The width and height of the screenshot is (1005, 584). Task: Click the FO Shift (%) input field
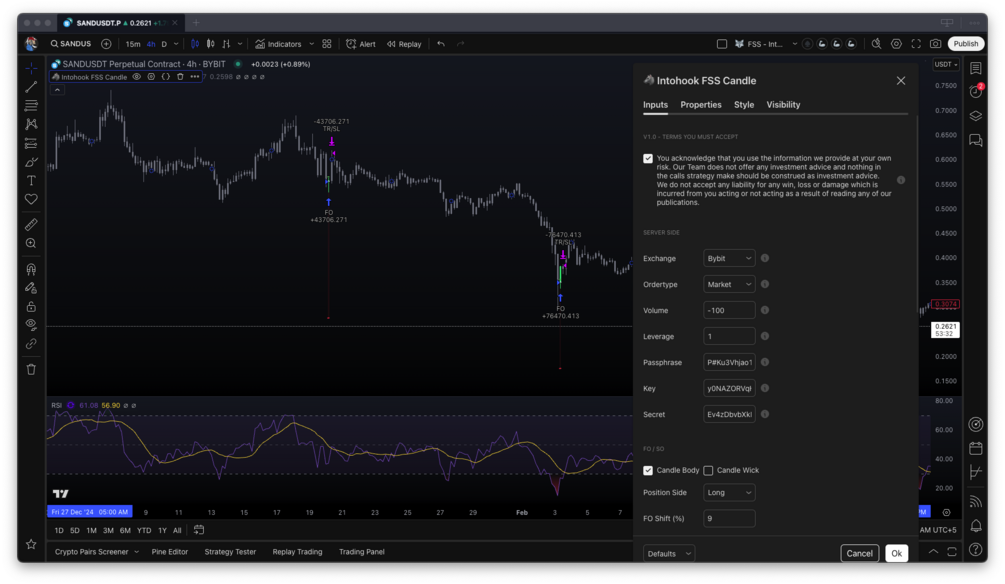coord(729,519)
